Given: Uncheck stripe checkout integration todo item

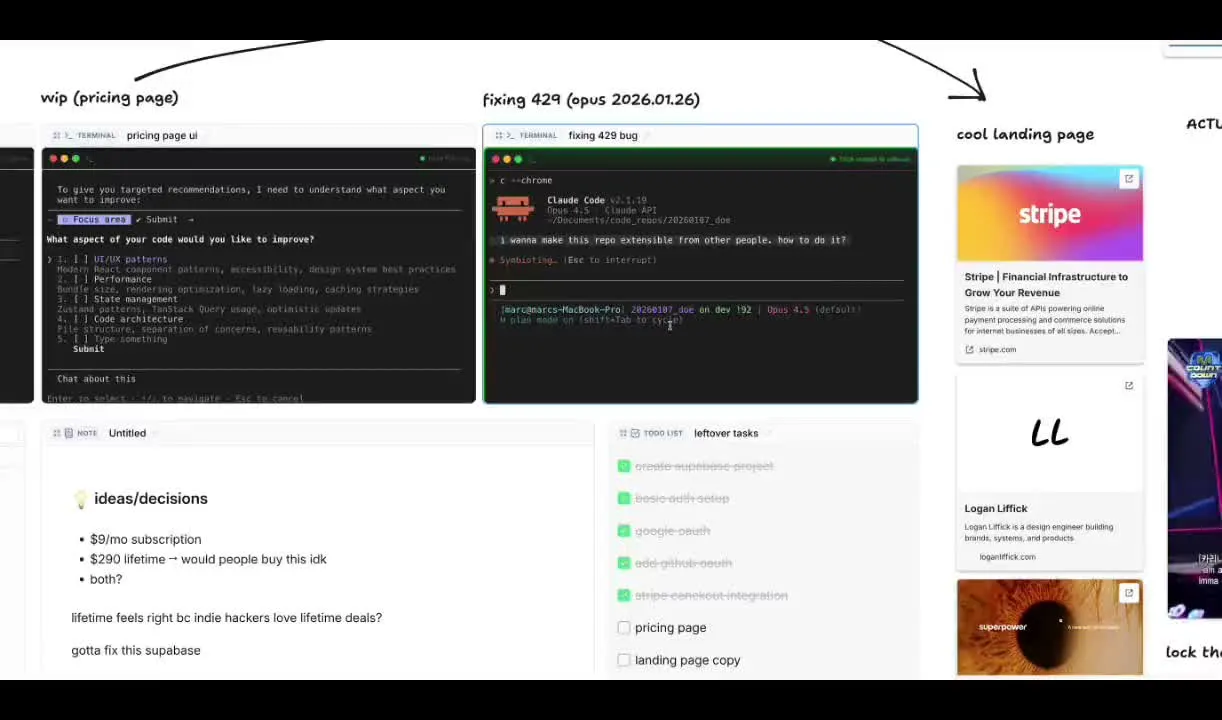Looking at the screenshot, I should pyautogui.click(x=624, y=596).
